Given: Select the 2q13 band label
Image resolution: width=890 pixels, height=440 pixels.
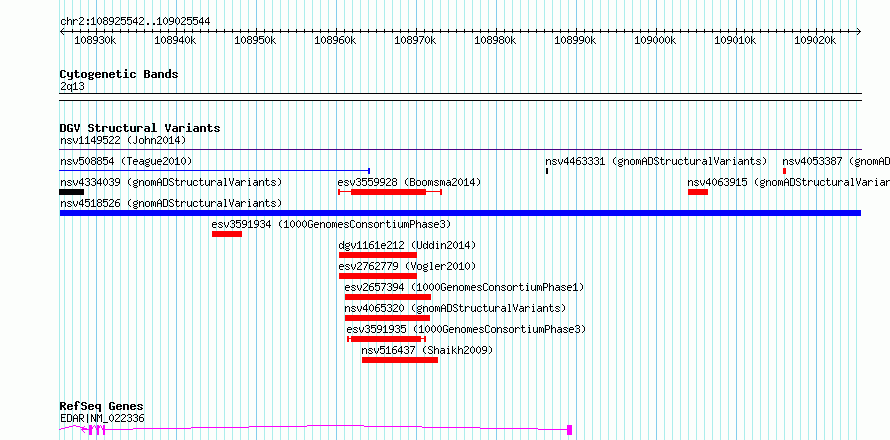Looking at the screenshot, I should click(72, 87).
